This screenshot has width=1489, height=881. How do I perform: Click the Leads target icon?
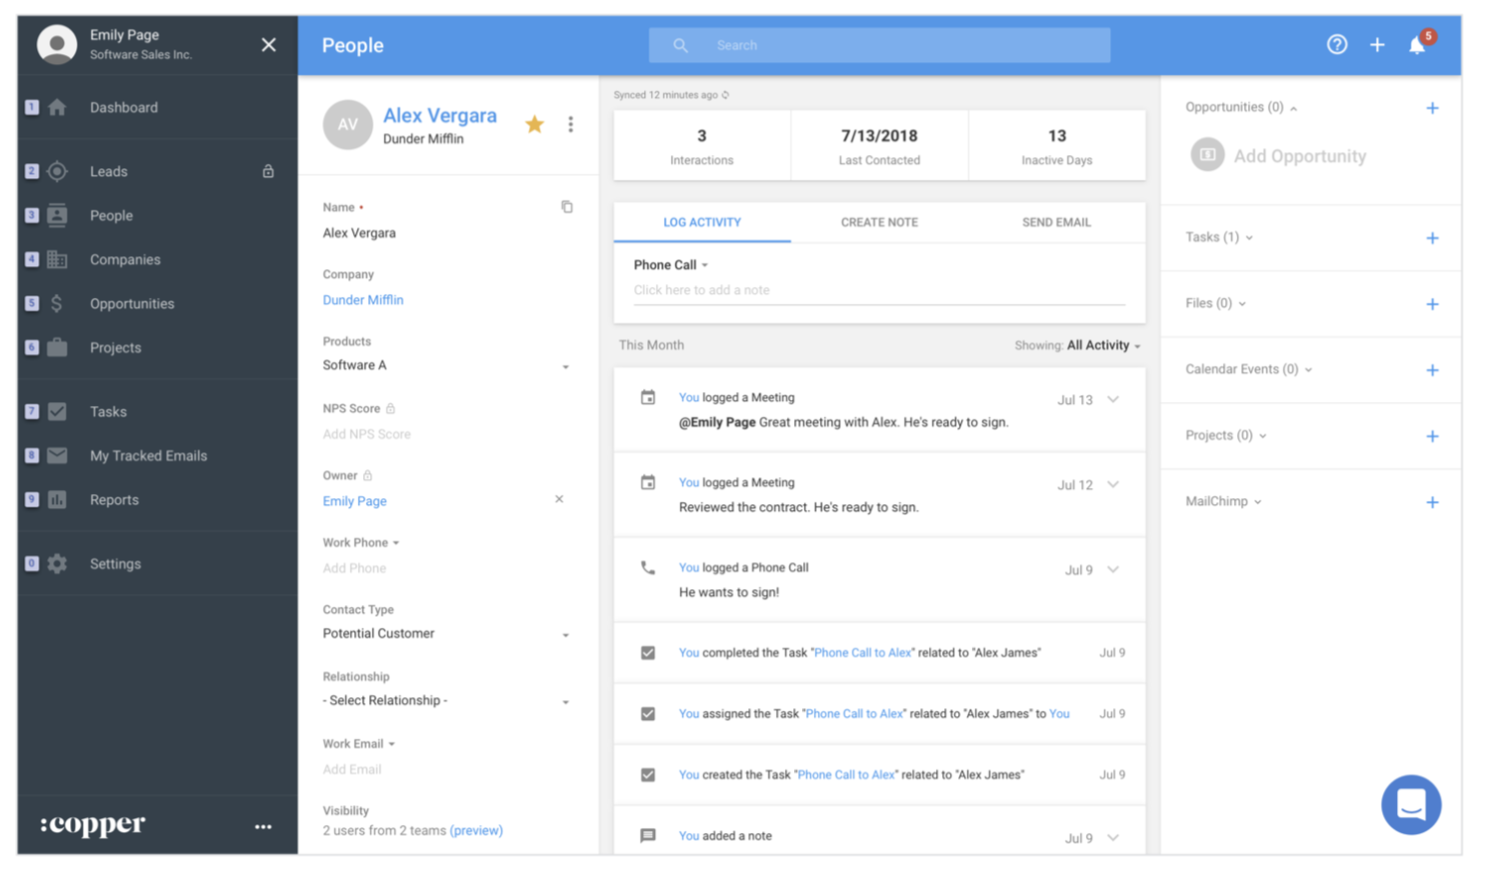pyautogui.click(x=57, y=171)
